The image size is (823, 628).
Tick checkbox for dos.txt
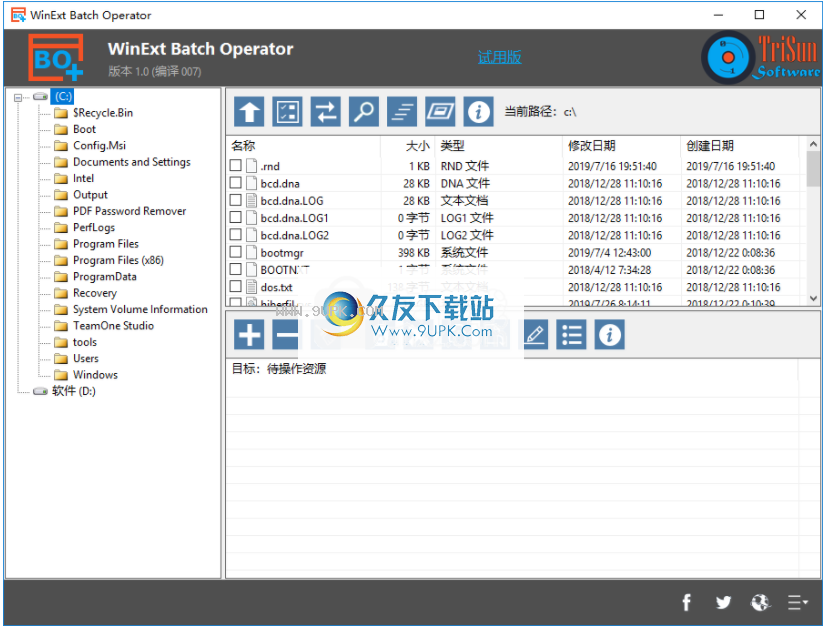click(x=236, y=287)
